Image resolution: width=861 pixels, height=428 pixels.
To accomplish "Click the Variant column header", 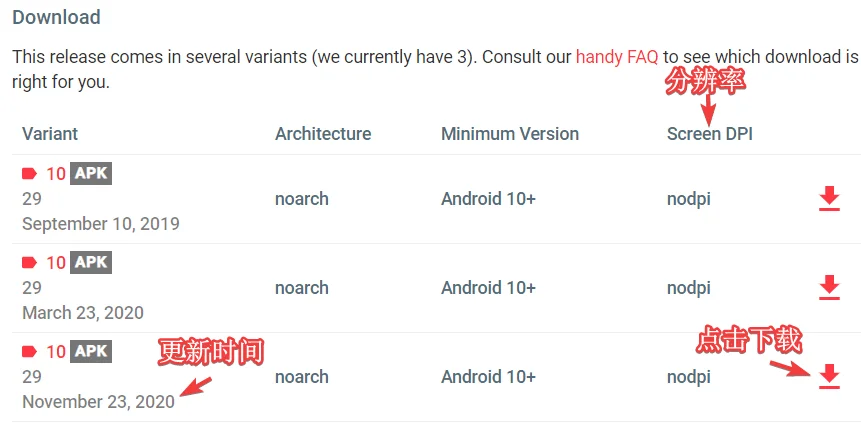I will [x=50, y=134].
